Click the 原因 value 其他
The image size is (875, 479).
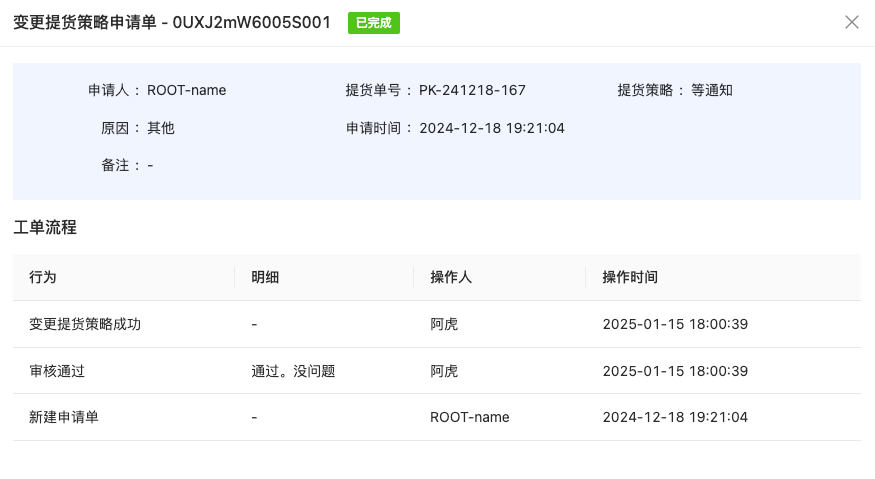click(x=161, y=128)
